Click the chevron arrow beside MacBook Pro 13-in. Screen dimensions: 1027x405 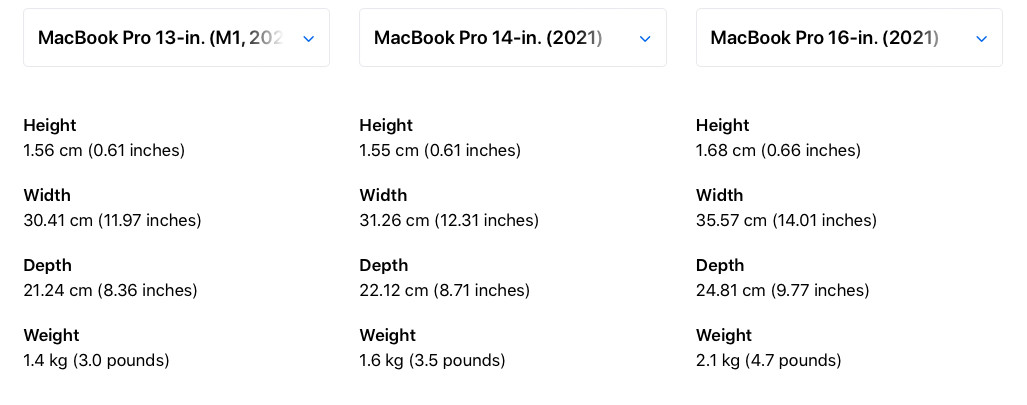[x=308, y=39]
